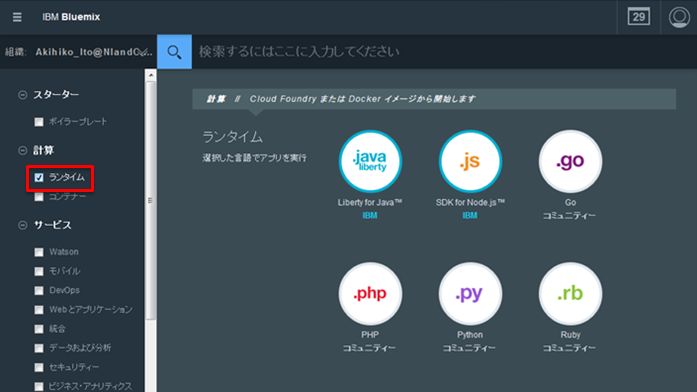Click the sidebar scrollbar up arrow
Image resolution: width=697 pixels, height=392 pixels.
click(x=151, y=75)
